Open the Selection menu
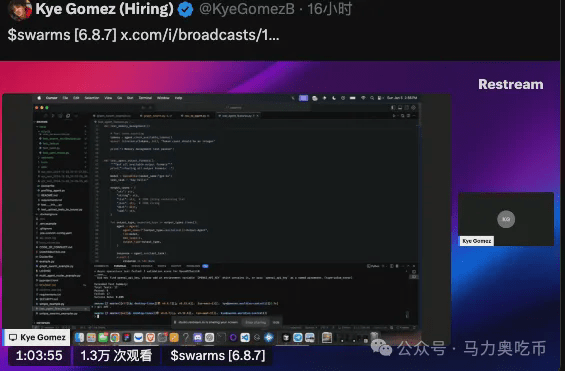This screenshot has height=371, width=565. (x=92, y=98)
